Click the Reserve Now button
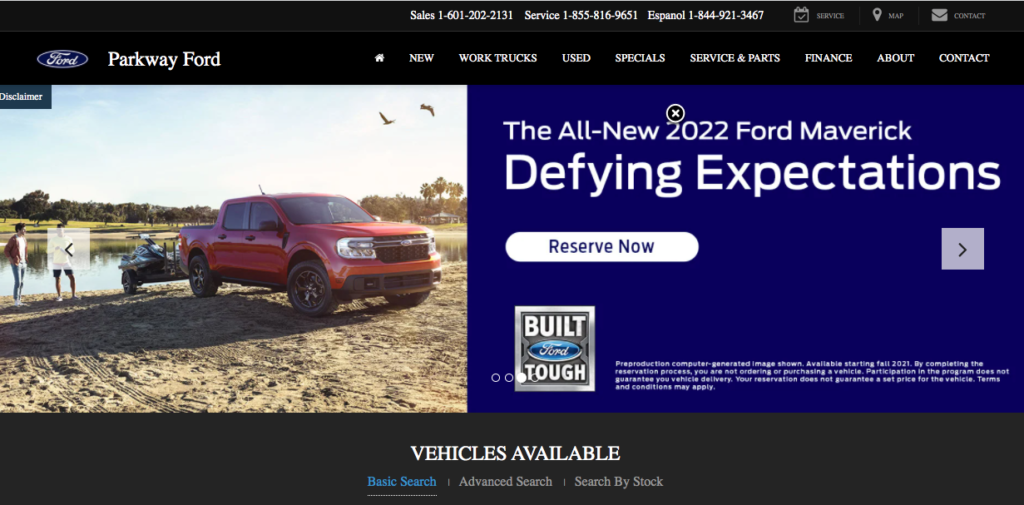The width and height of the screenshot is (1024, 505). (x=601, y=247)
